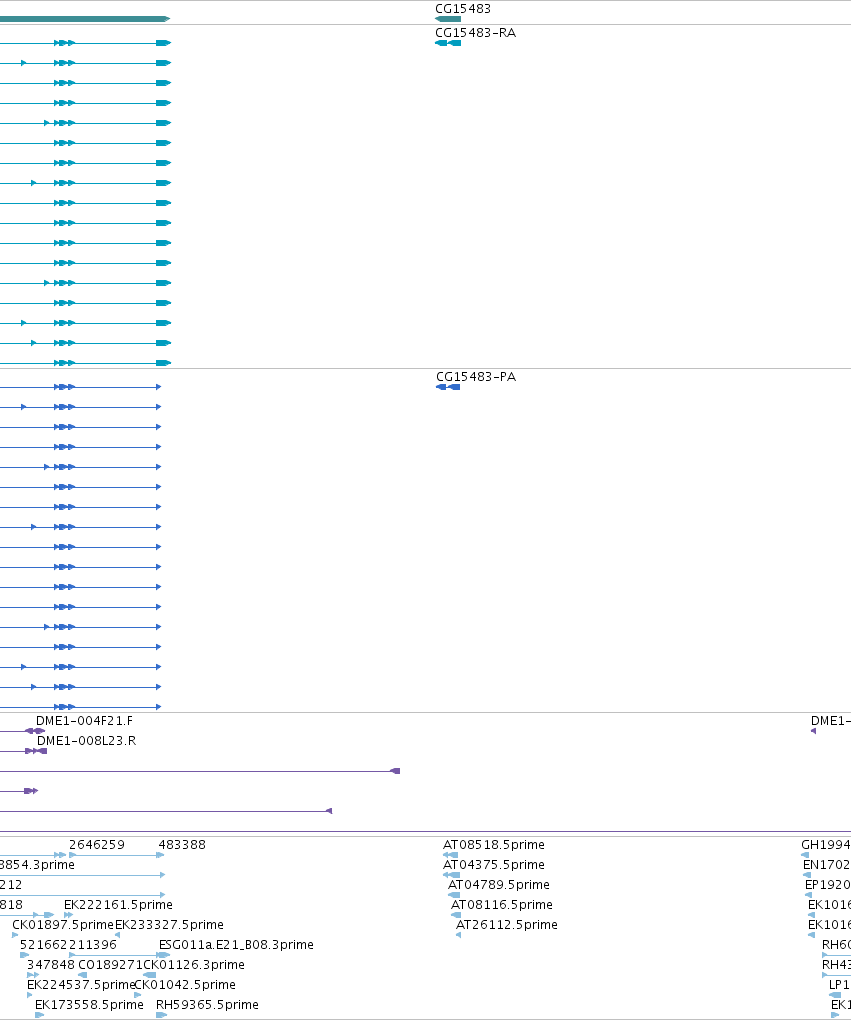
Task: Open the CK01042.5prime EST label
Action: pos(185,985)
